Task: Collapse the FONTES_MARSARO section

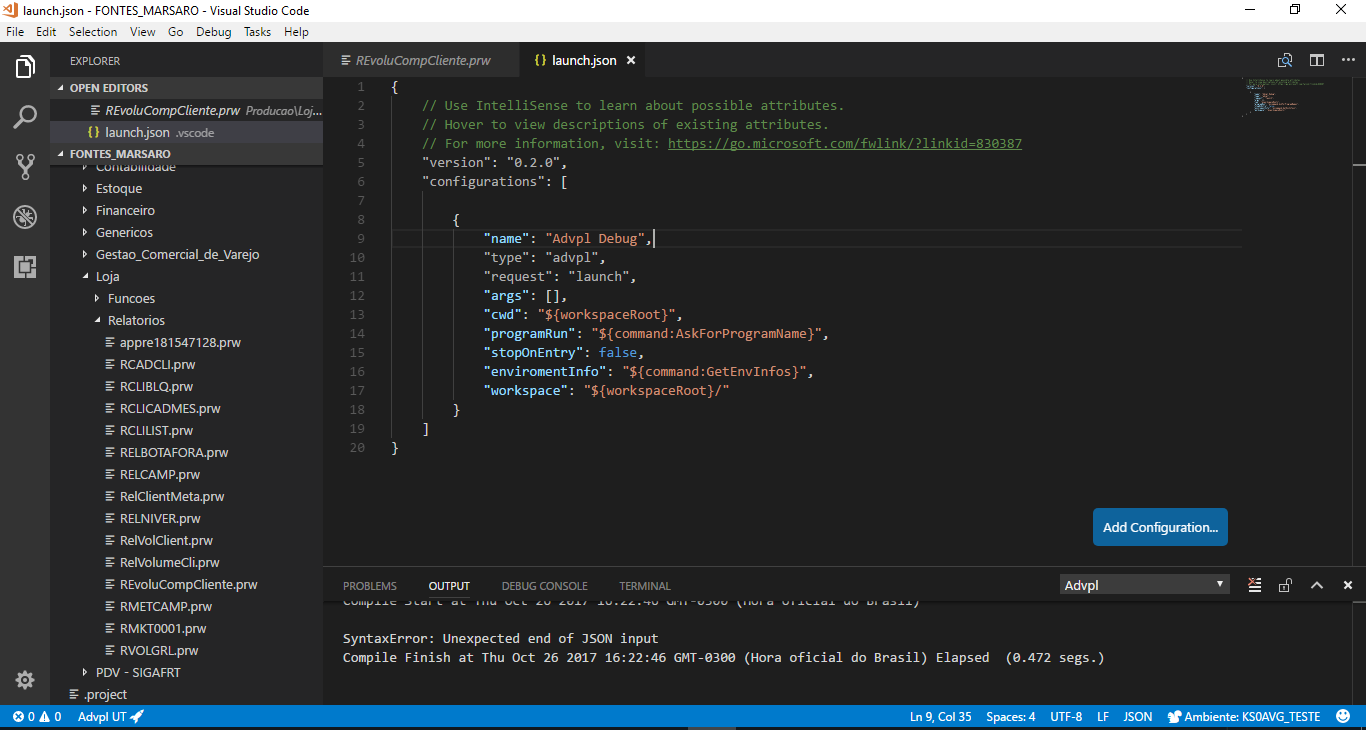Action: coord(186,154)
